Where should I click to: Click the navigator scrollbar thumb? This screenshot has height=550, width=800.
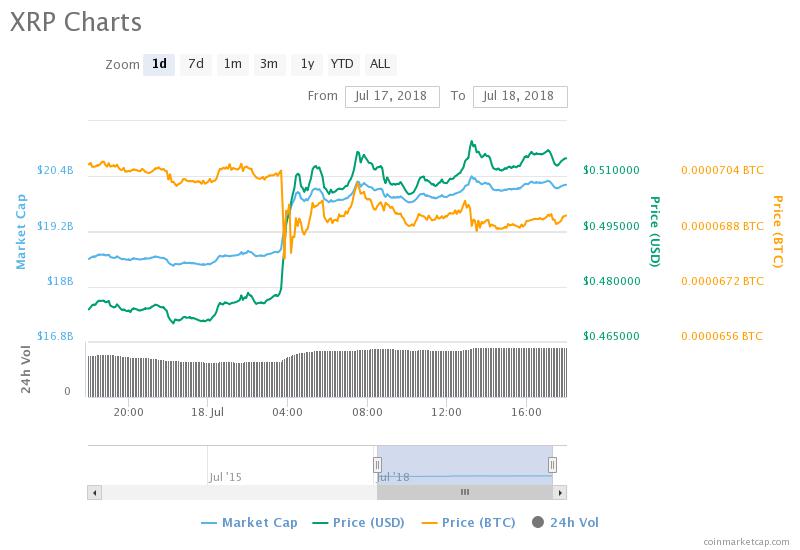pos(465,492)
